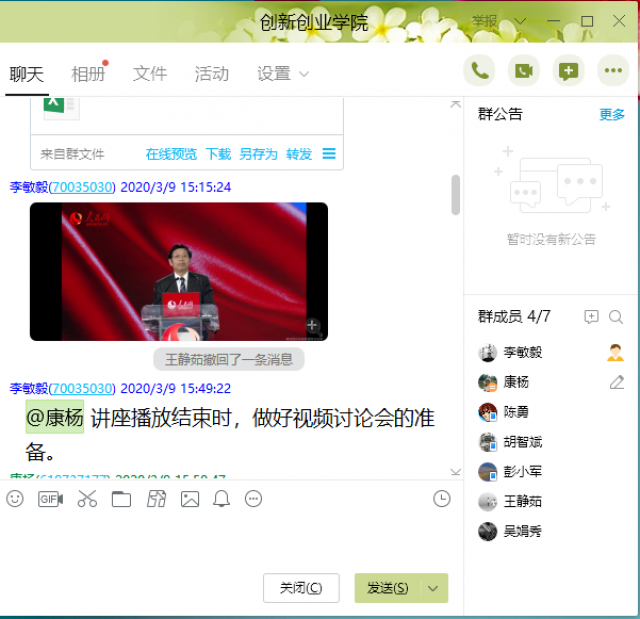
Task: Open message history with the clock icon
Action: [x=442, y=499]
